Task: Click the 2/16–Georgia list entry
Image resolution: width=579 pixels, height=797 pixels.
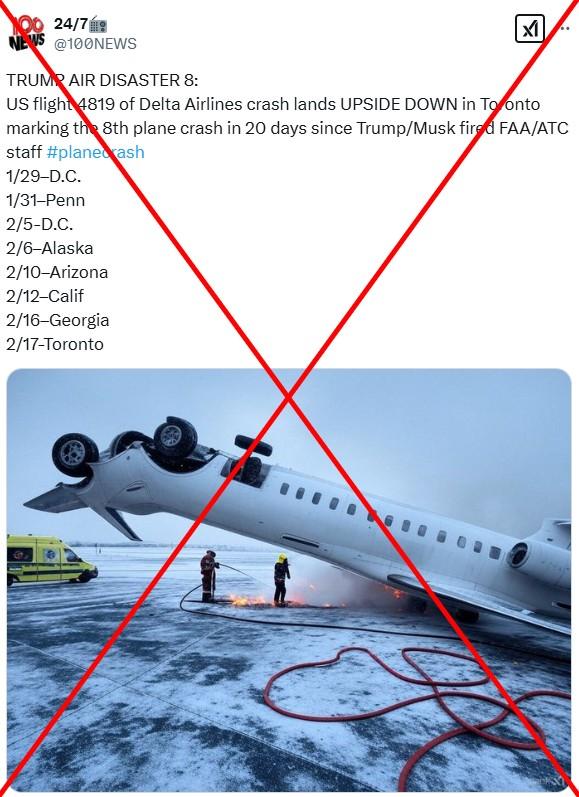Action: coord(57,320)
